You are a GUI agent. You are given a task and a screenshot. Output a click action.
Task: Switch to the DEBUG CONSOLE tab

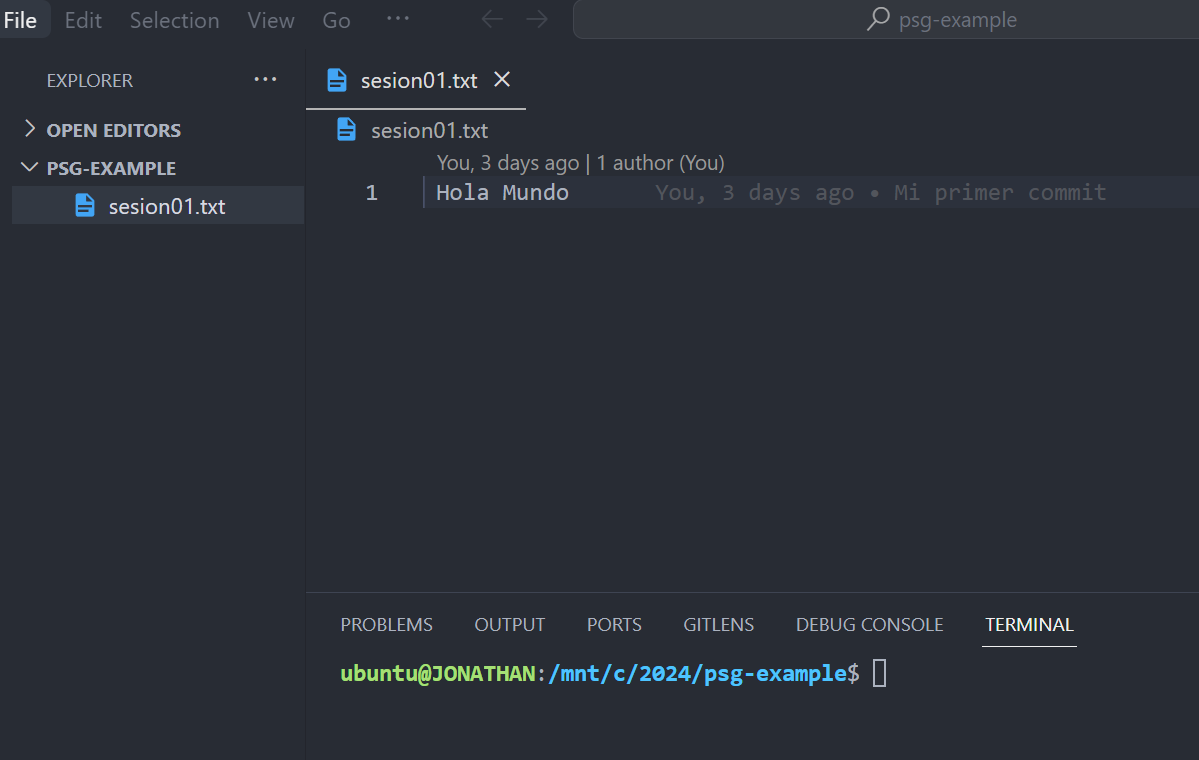tap(869, 624)
